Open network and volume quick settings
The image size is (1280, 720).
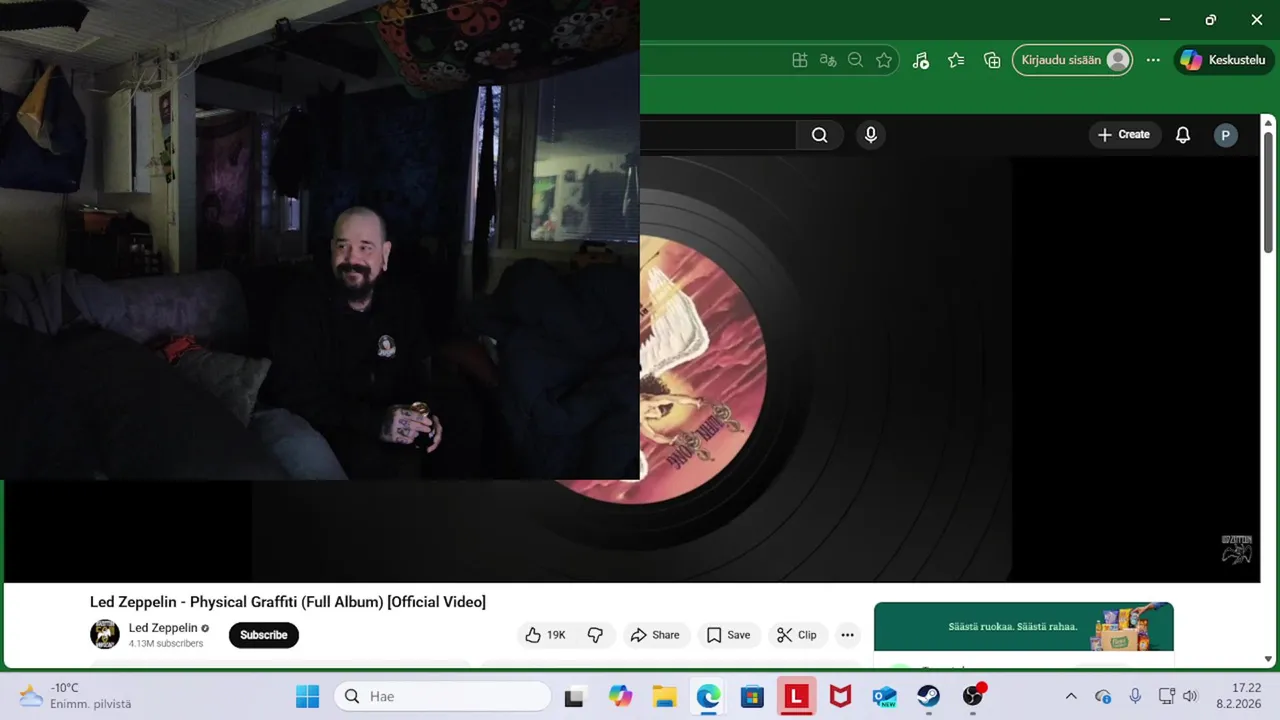(x=1178, y=696)
